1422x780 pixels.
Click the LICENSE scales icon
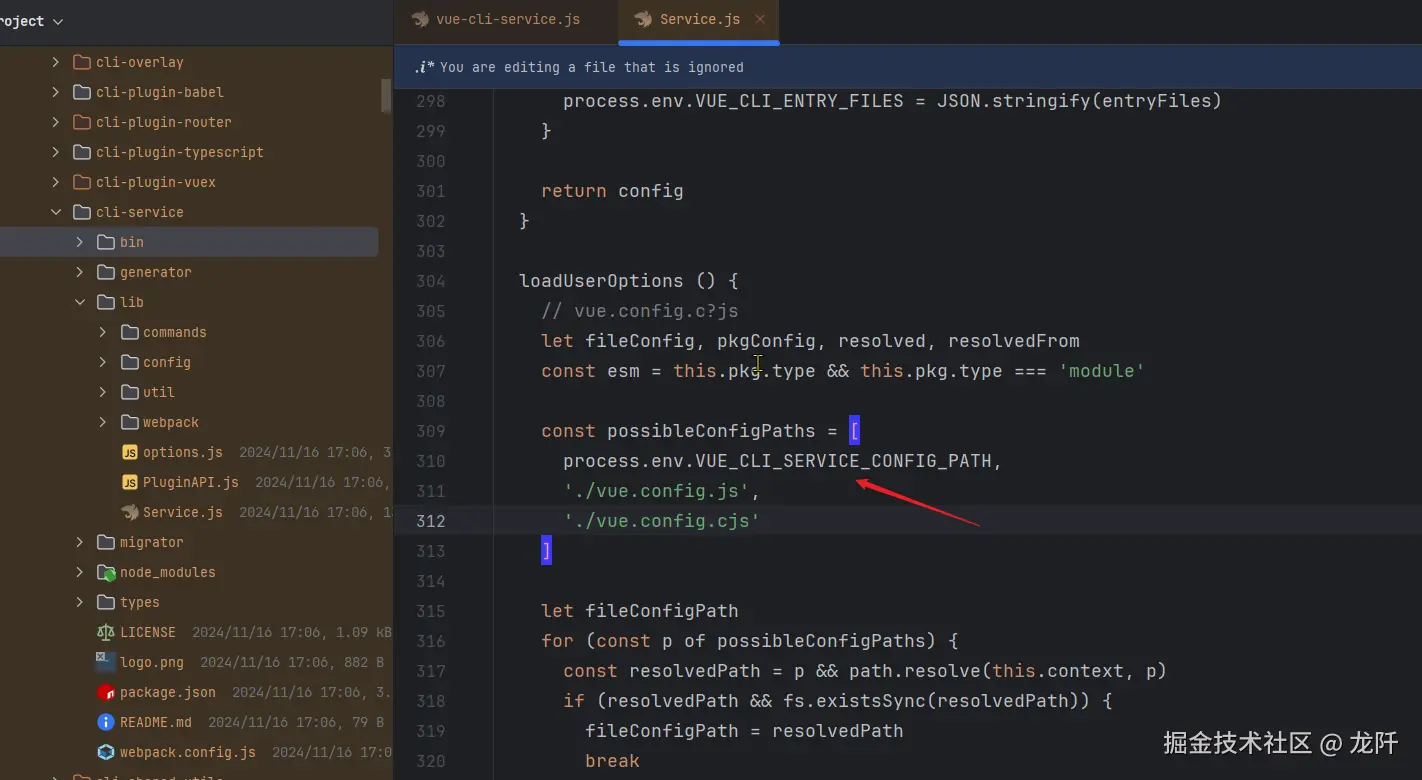pos(106,632)
